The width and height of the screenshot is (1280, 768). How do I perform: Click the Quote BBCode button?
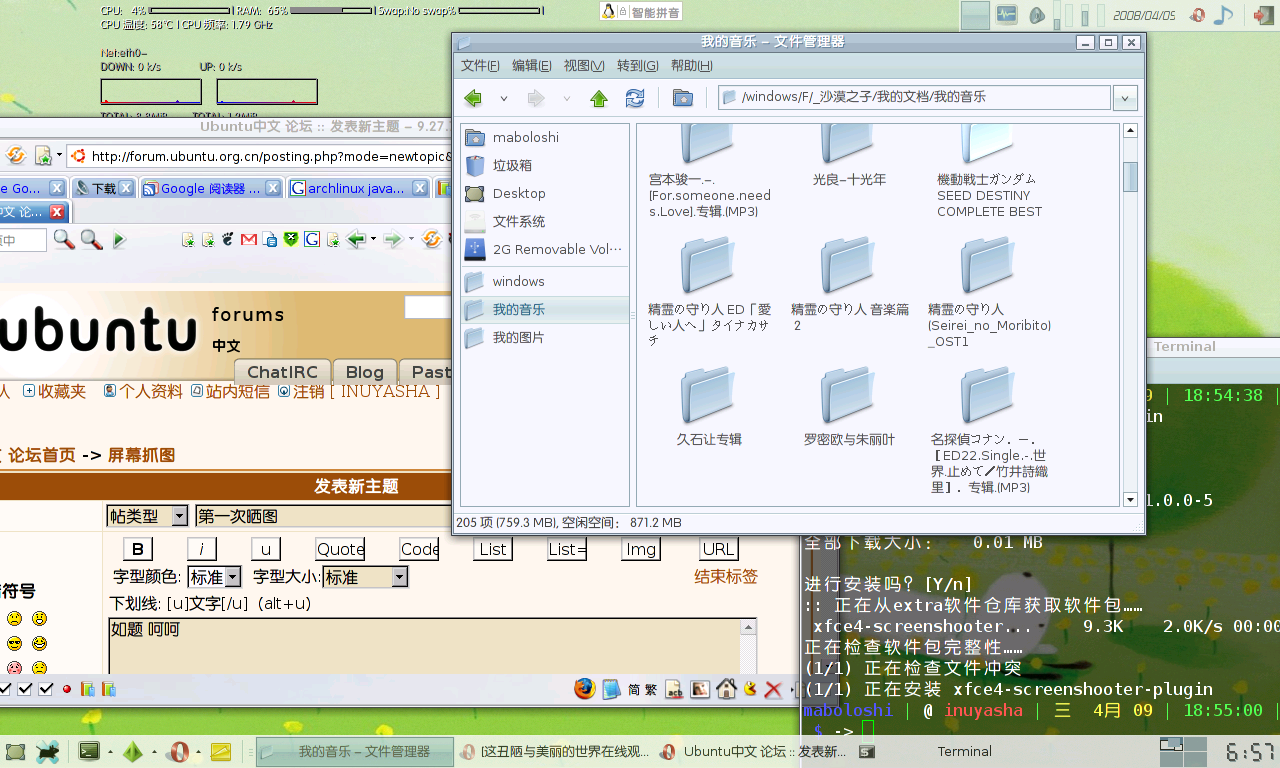click(x=341, y=549)
